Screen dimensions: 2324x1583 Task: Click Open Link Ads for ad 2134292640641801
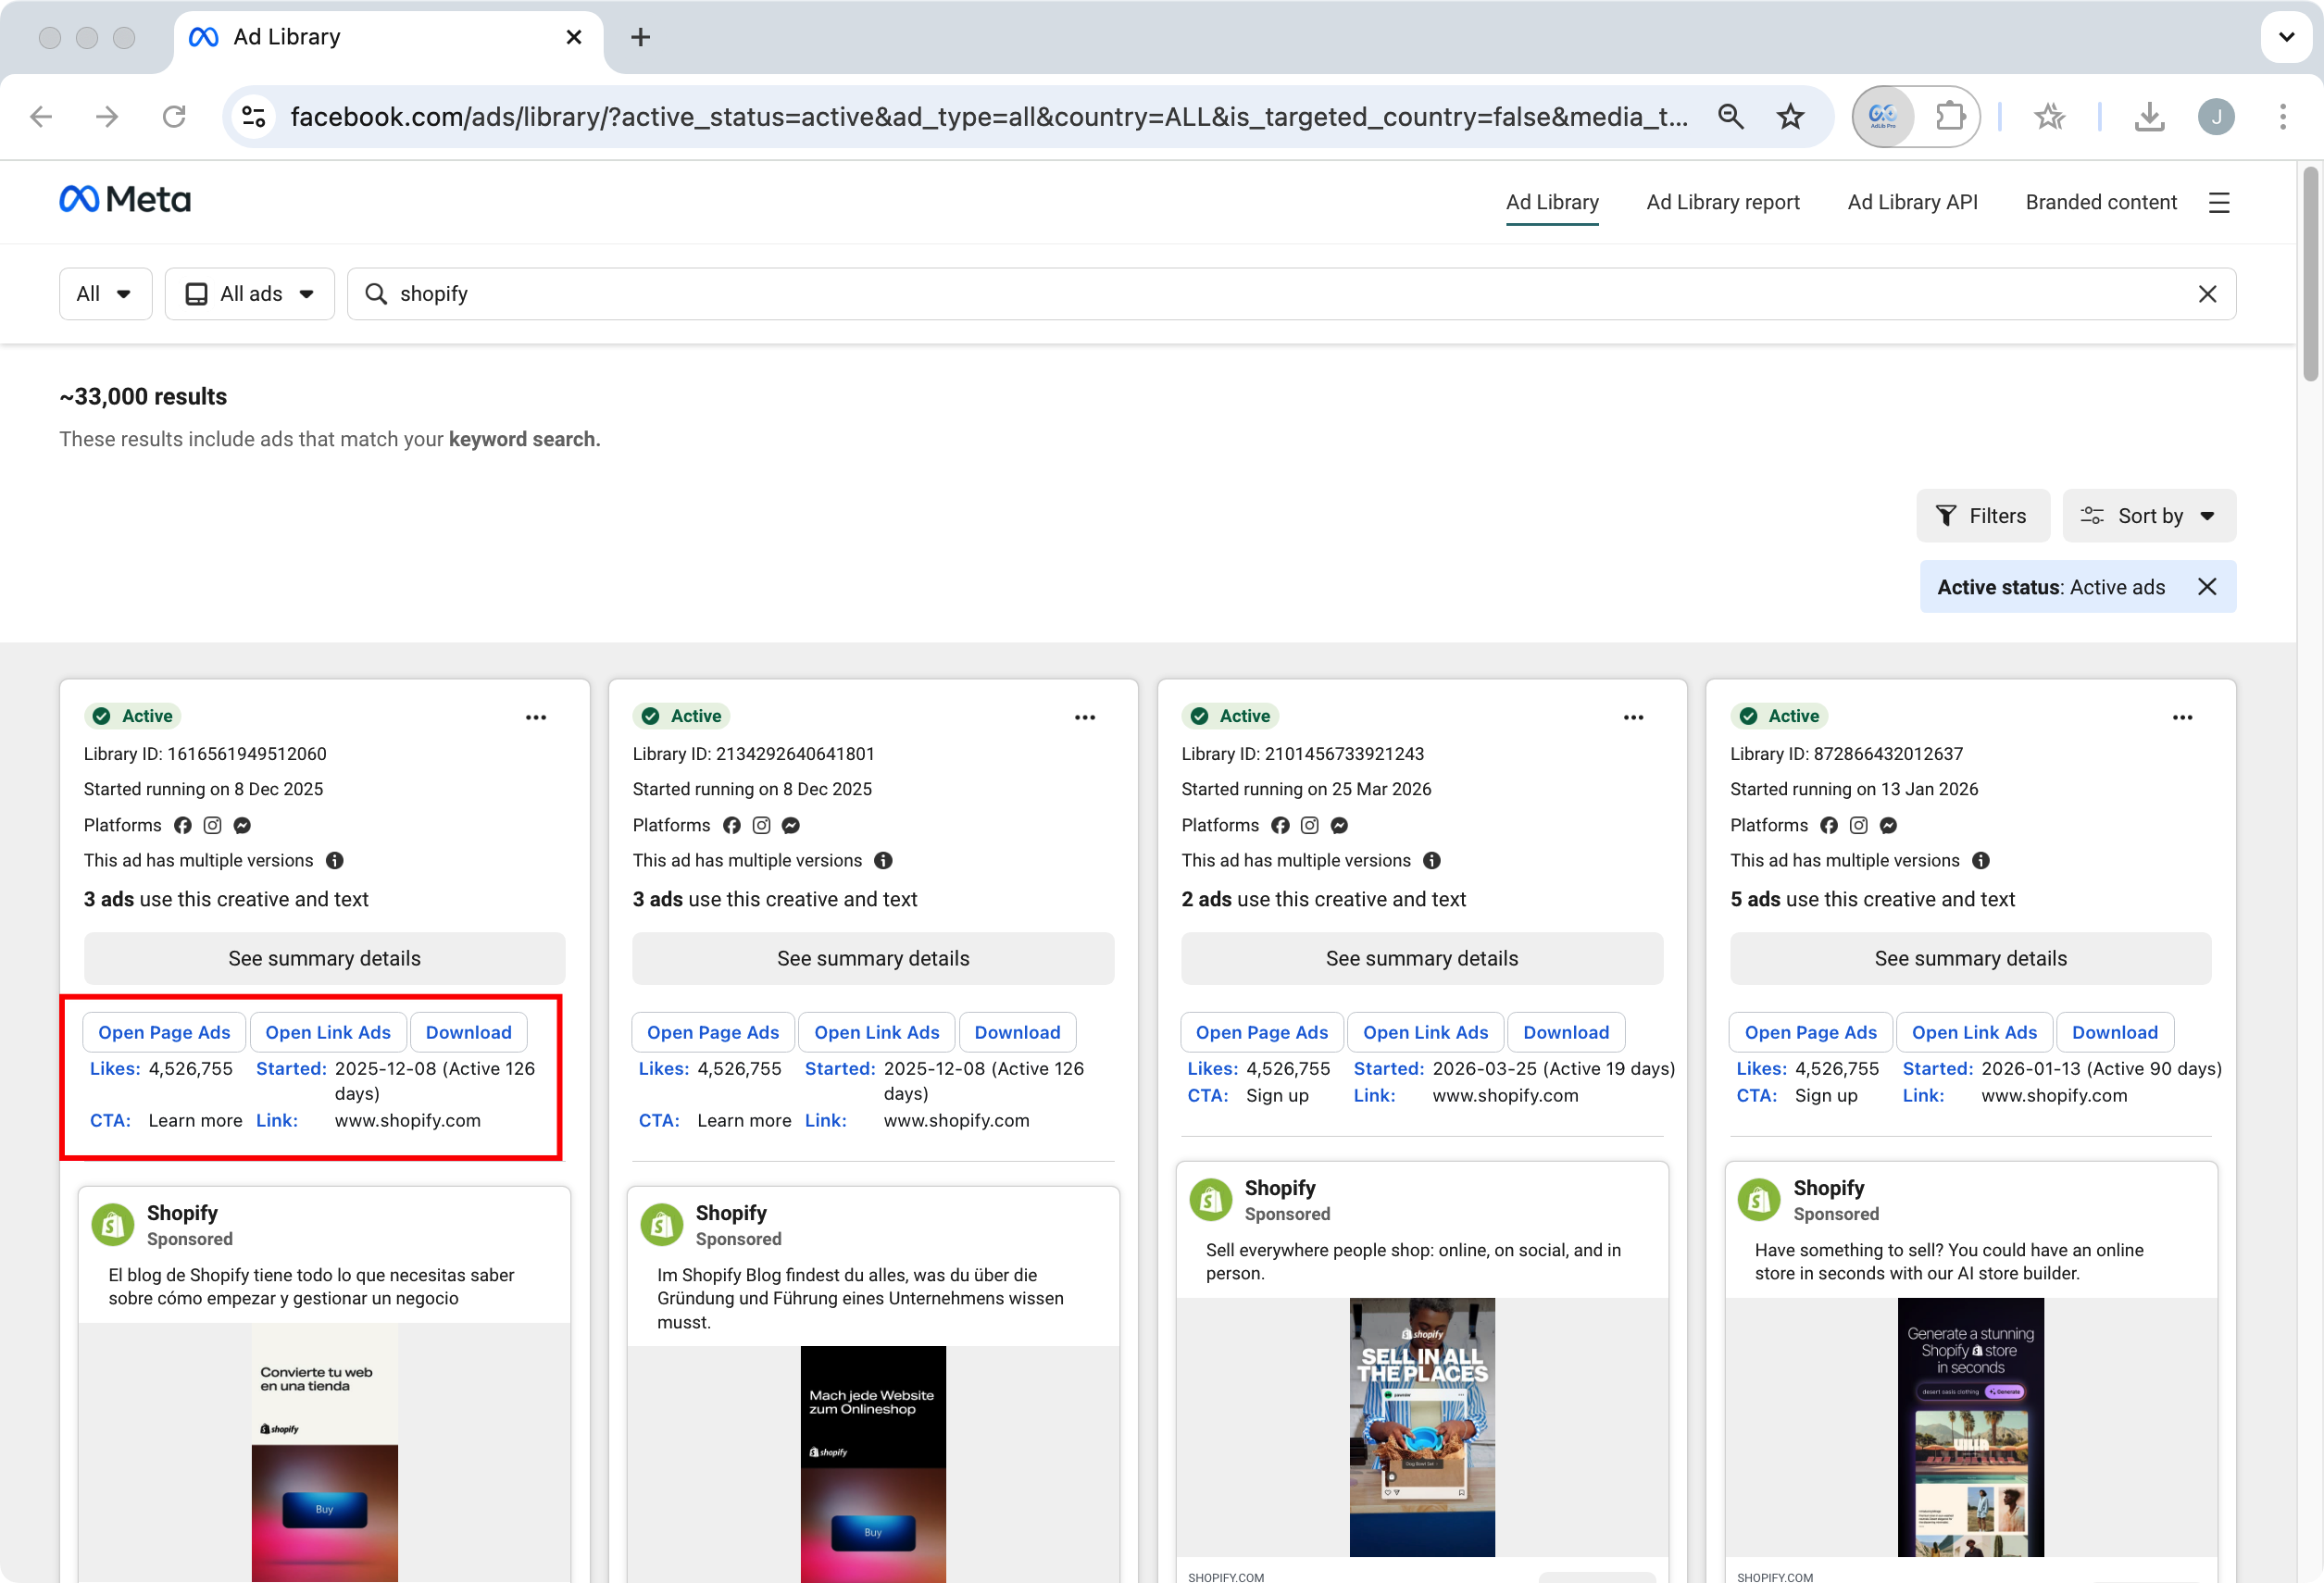tap(877, 1033)
